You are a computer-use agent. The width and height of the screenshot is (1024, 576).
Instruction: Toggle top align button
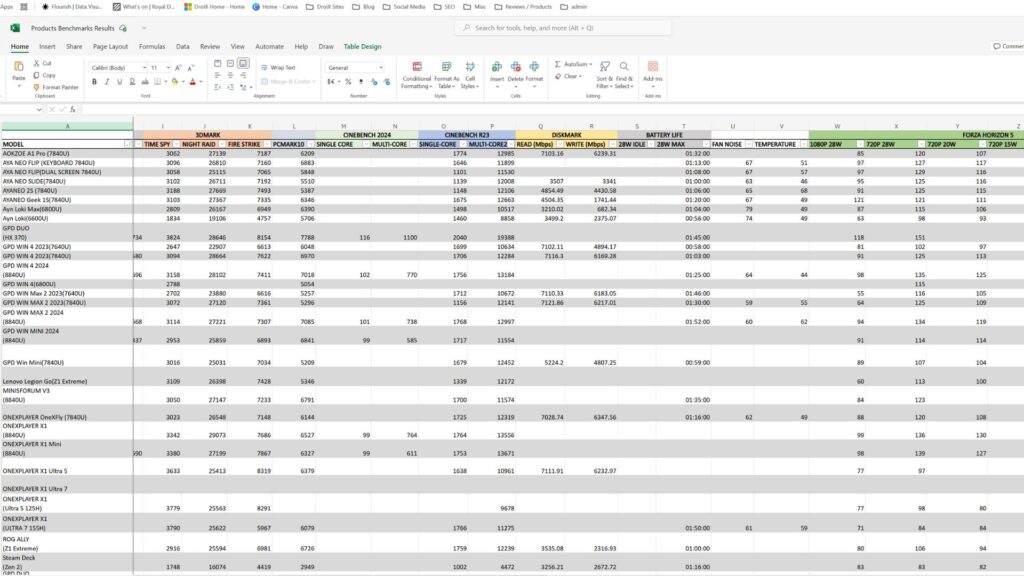(217, 63)
